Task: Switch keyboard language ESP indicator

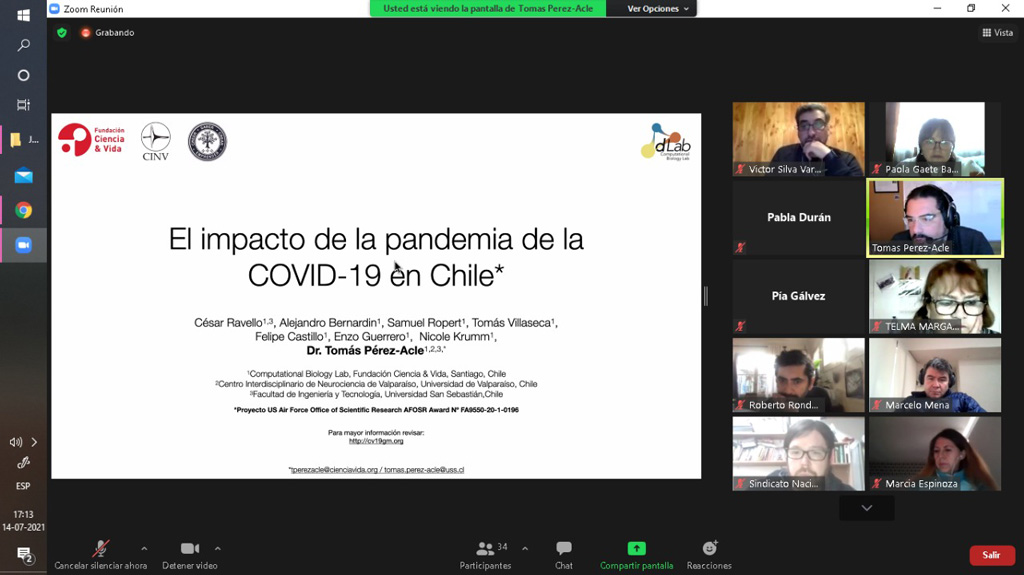Action: pyautogui.click(x=23, y=486)
